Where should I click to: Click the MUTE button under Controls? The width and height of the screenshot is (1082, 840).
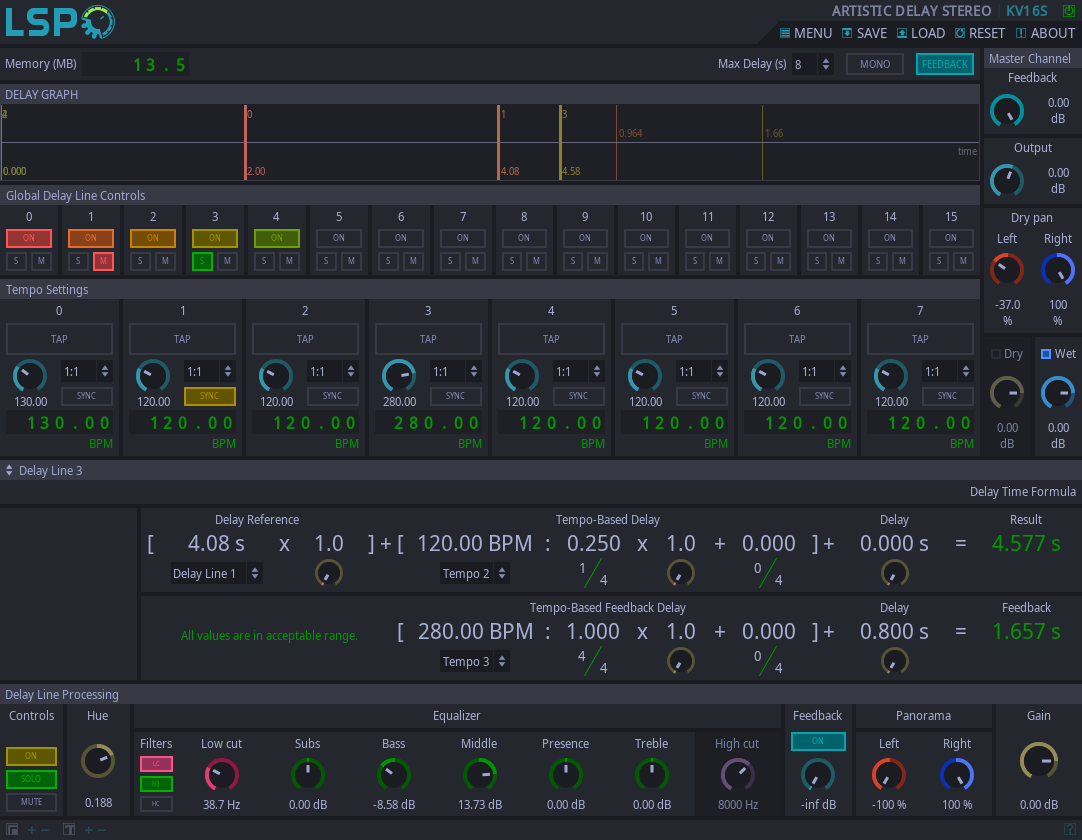point(31,802)
